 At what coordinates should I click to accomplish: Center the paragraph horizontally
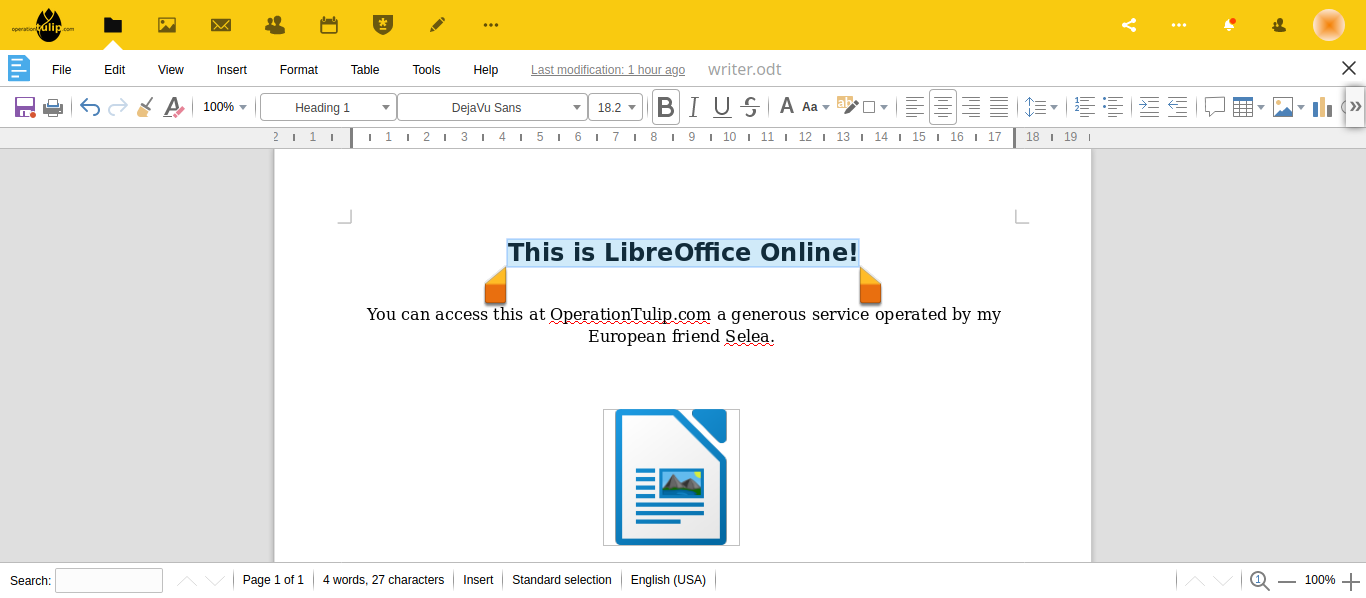pyautogui.click(x=942, y=107)
